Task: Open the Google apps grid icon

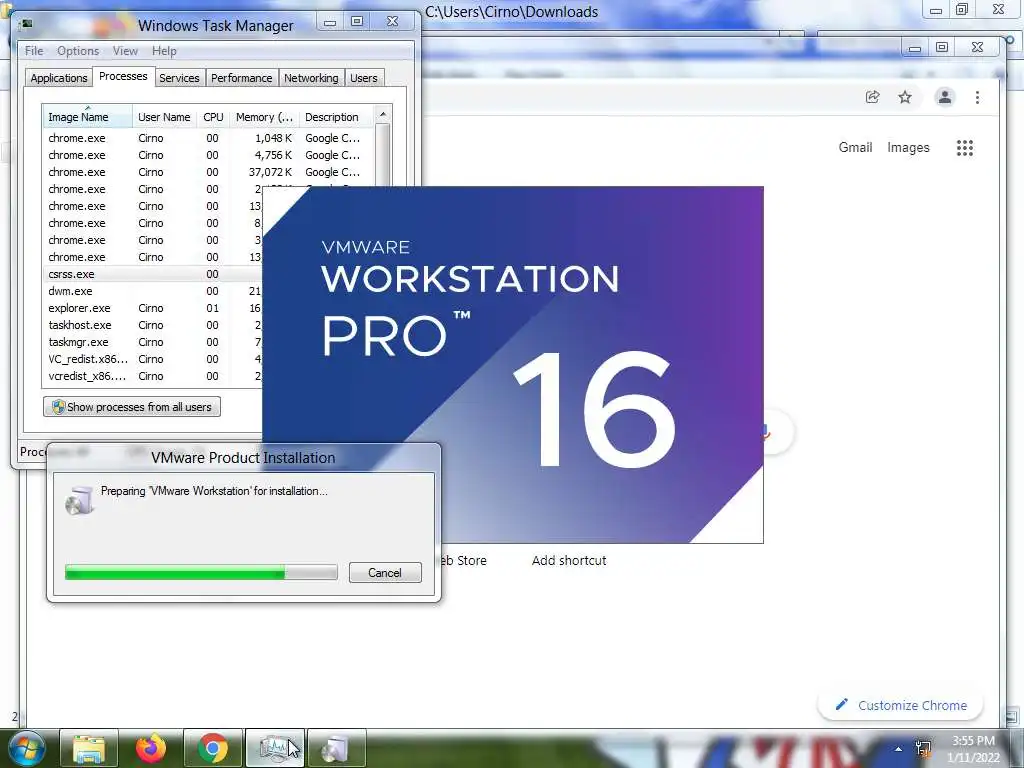Action: pos(965,148)
